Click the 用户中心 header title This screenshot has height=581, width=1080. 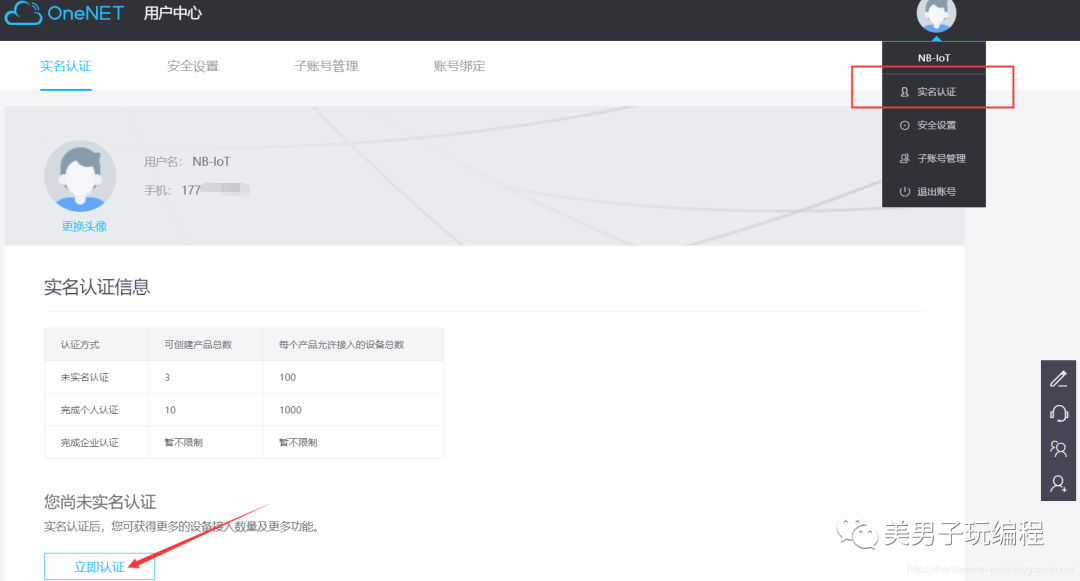point(172,13)
